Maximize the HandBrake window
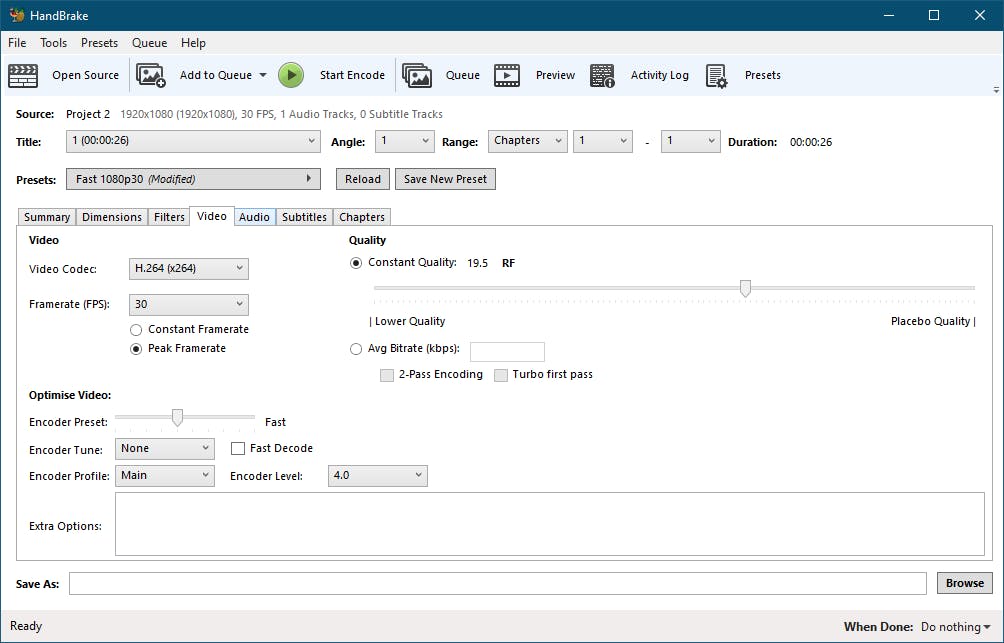The height and width of the screenshot is (643, 1004). click(x=934, y=15)
